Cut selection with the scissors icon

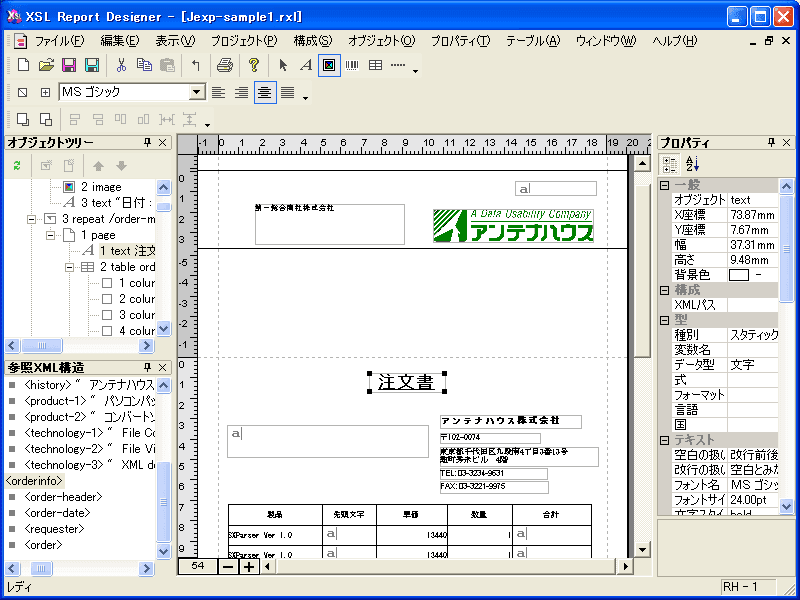click(x=121, y=65)
